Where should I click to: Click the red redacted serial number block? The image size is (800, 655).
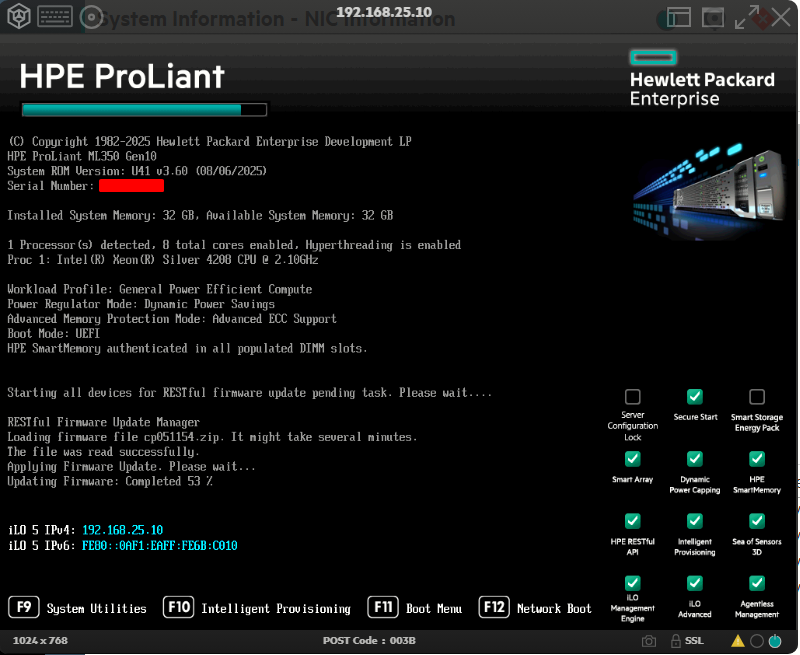pos(132,186)
